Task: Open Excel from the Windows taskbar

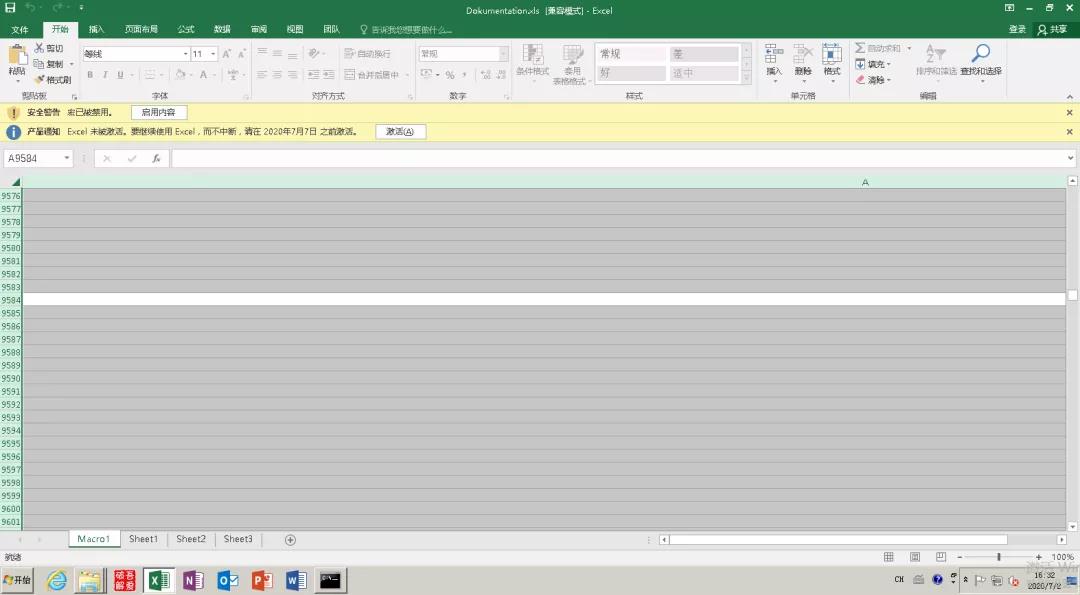Action: [159, 581]
